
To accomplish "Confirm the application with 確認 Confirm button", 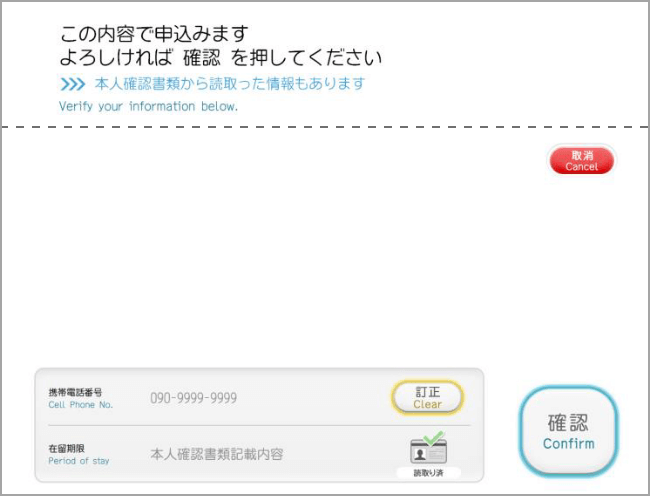I will click(568, 431).
